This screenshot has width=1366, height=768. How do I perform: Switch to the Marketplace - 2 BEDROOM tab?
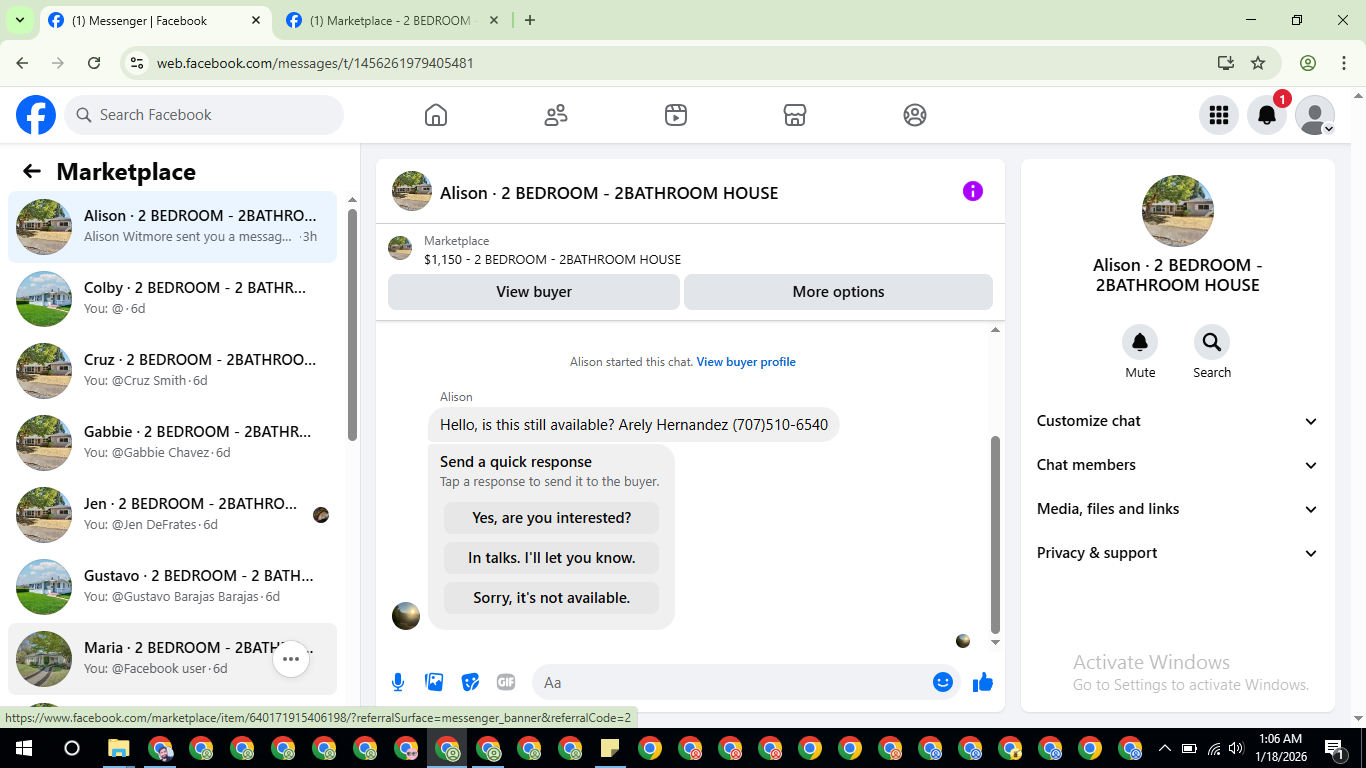click(x=390, y=20)
